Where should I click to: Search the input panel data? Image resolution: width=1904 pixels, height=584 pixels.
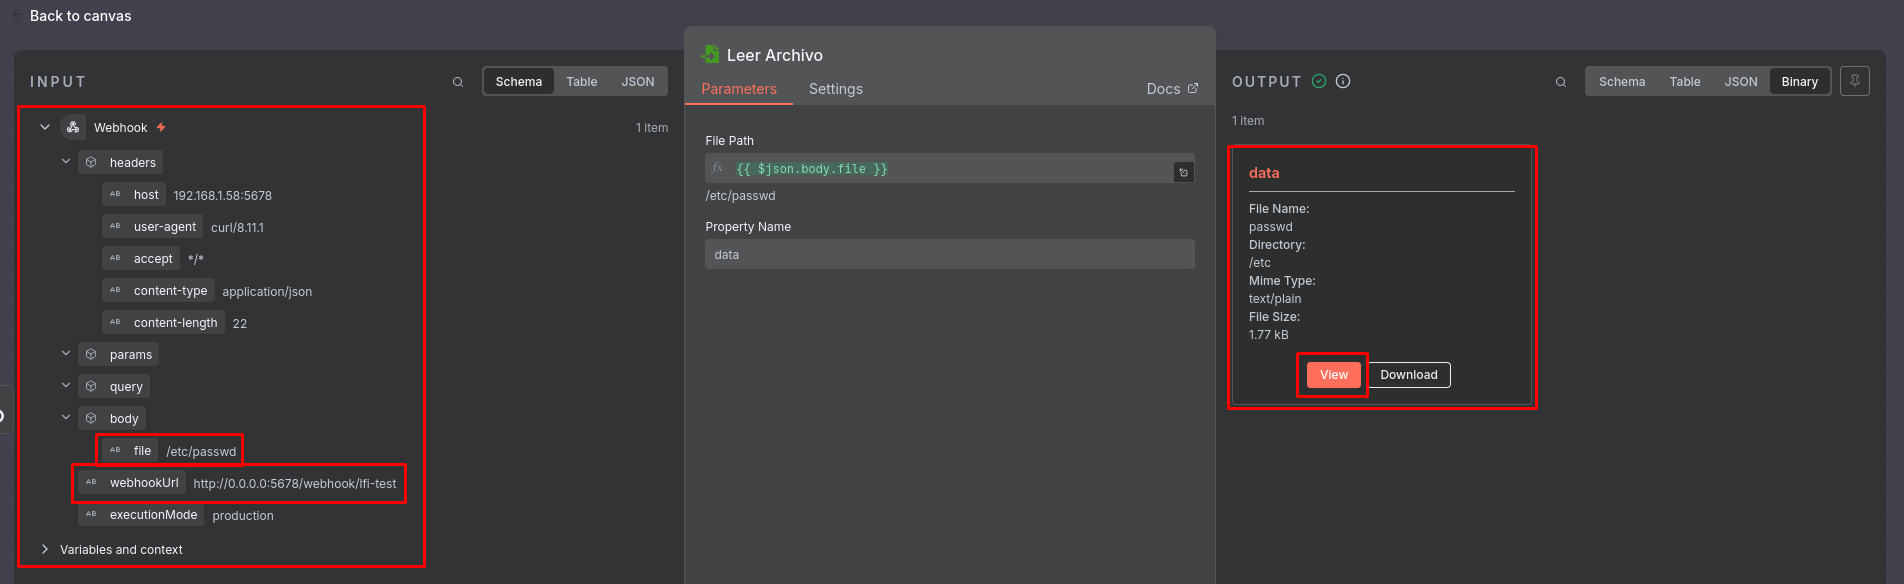pyautogui.click(x=458, y=82)
